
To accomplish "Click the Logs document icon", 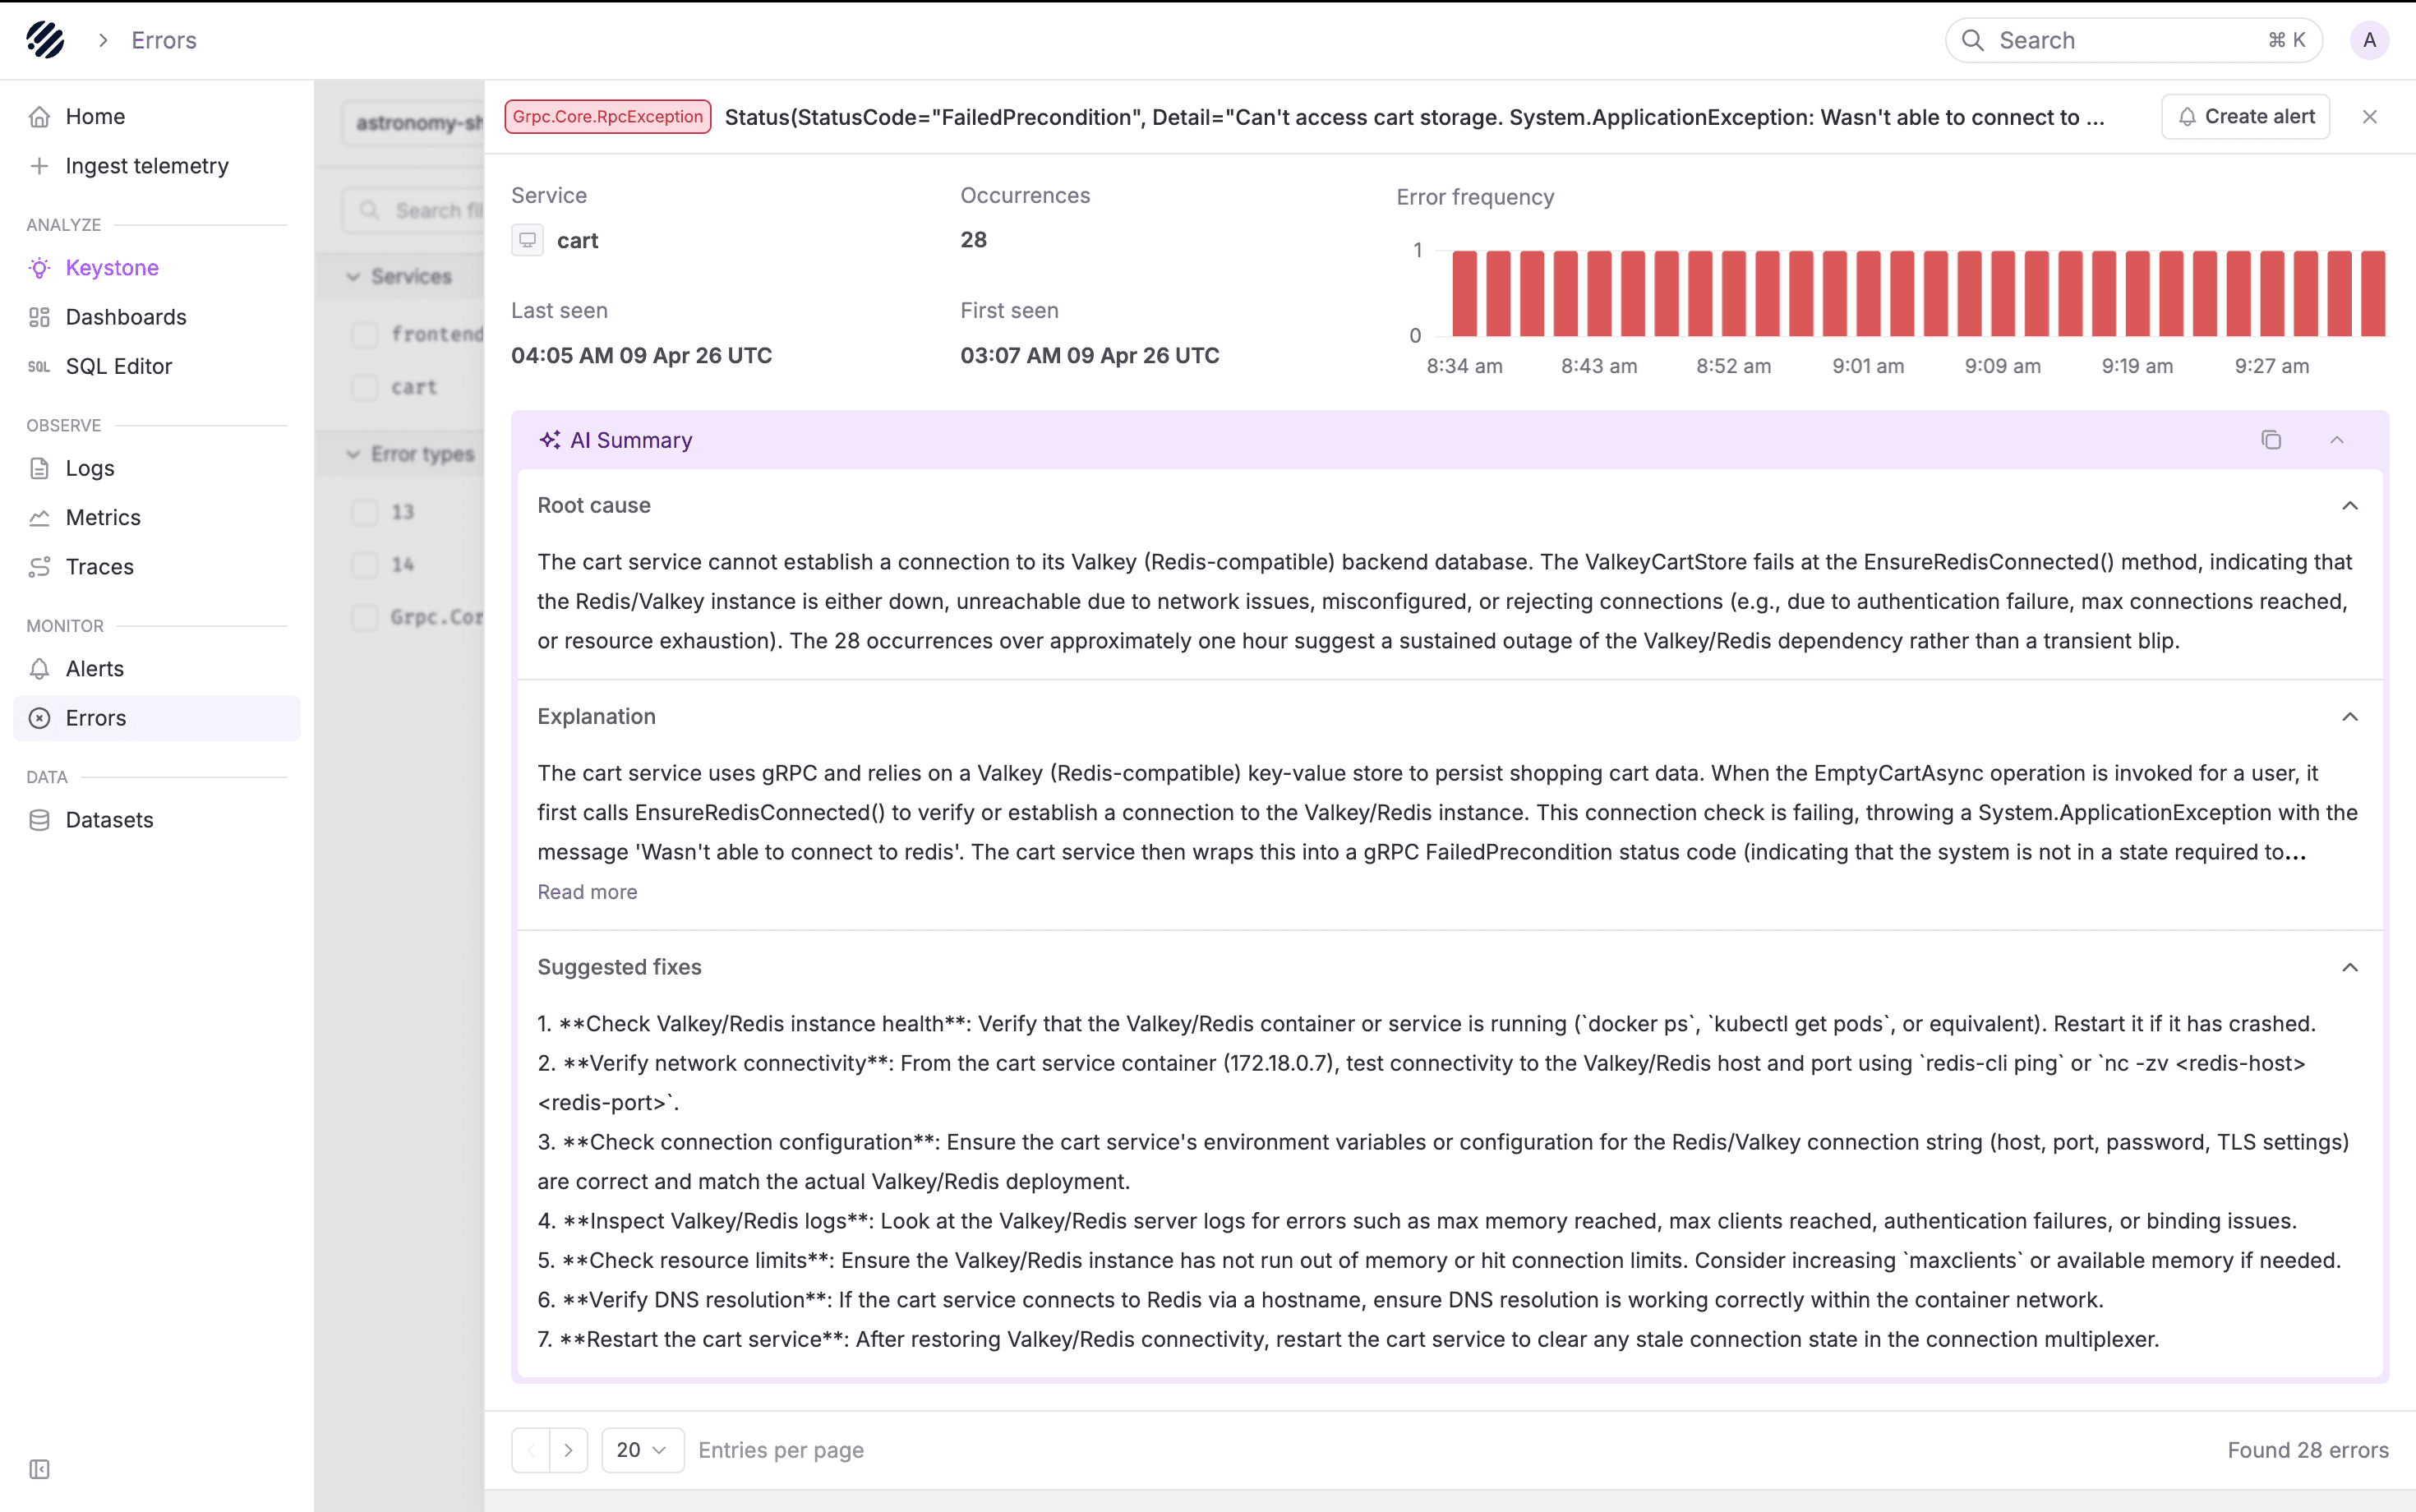I will click(x=39, y=468).
